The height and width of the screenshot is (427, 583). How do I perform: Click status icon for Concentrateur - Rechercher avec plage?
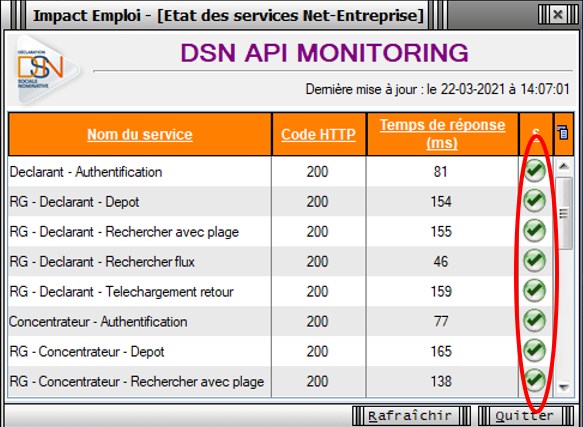pyautogui.click(x=535, y=380)
